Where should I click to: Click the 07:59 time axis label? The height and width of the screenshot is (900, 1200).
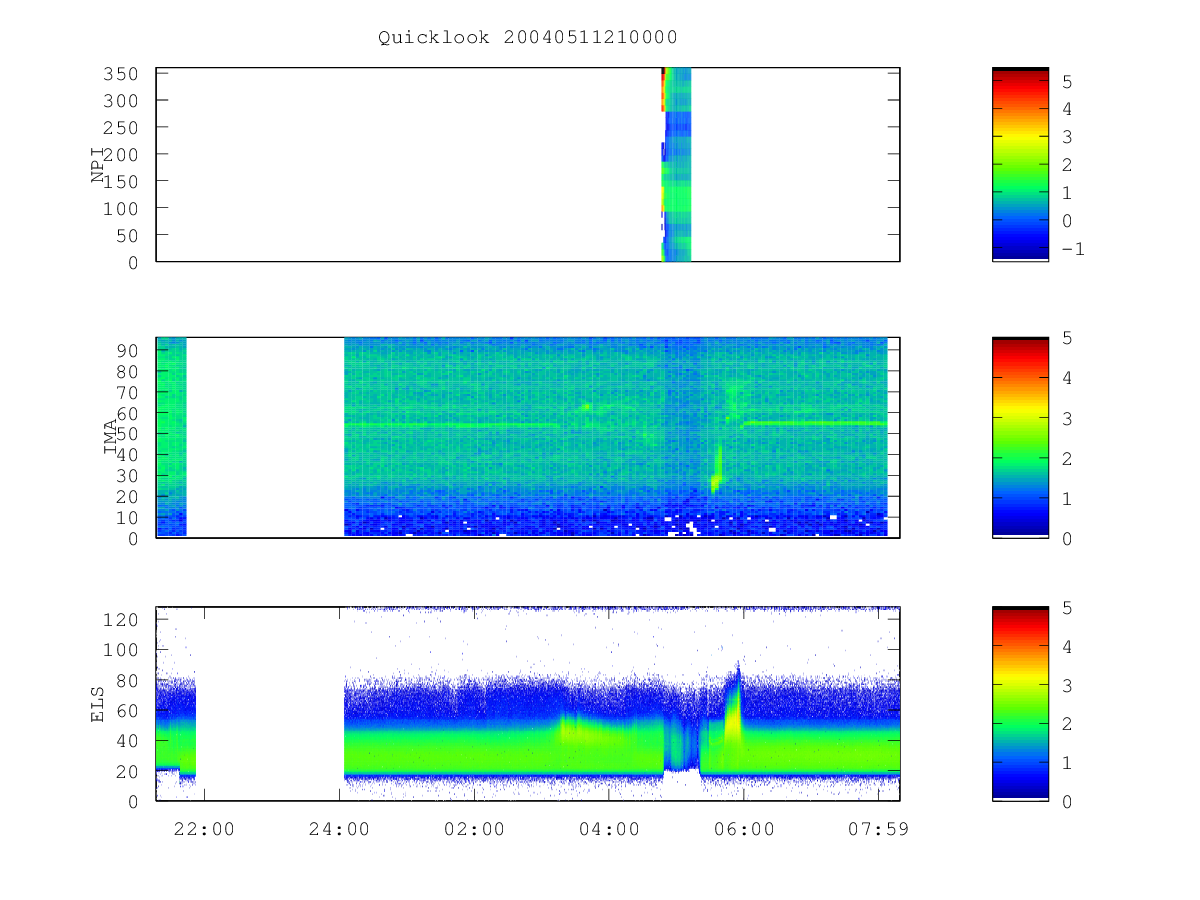click(x=880, y=829)
